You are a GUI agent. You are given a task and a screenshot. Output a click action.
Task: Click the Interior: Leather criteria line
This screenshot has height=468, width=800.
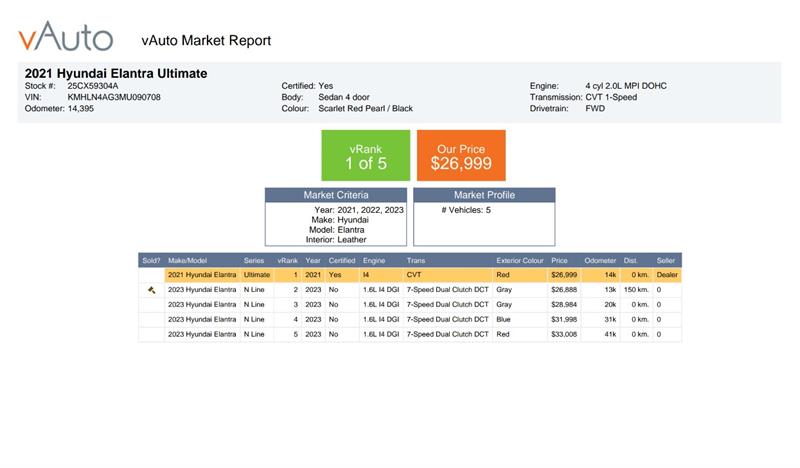[336, 239]
